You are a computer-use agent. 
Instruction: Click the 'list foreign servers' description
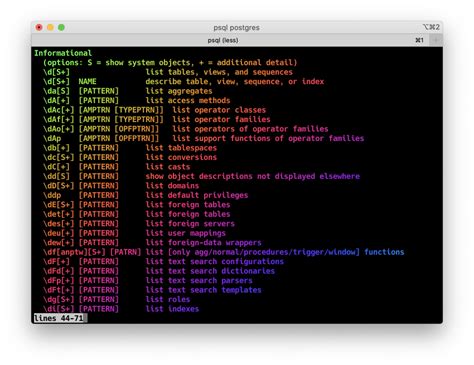point(190,223)
